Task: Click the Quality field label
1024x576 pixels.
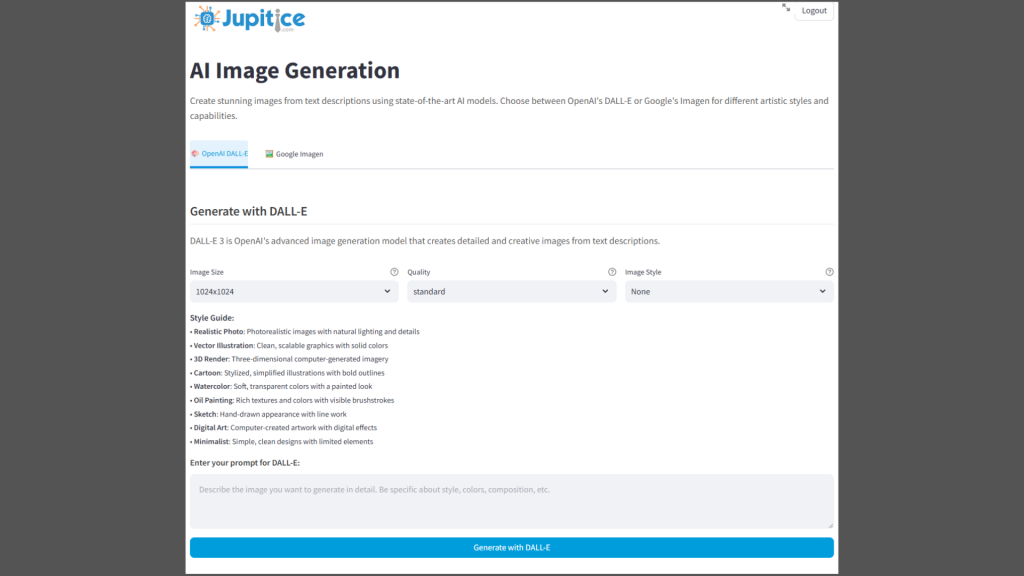Action: (x=419, y=272)
